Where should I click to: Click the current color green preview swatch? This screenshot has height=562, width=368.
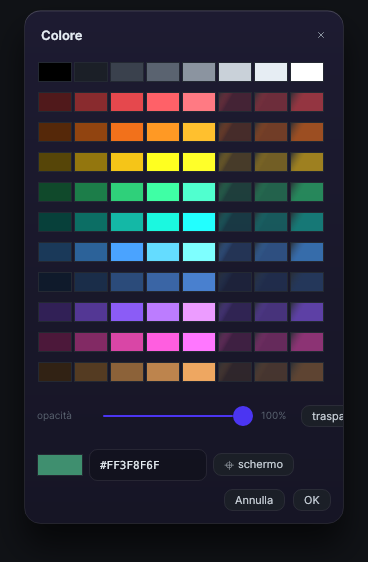[60, 465]
